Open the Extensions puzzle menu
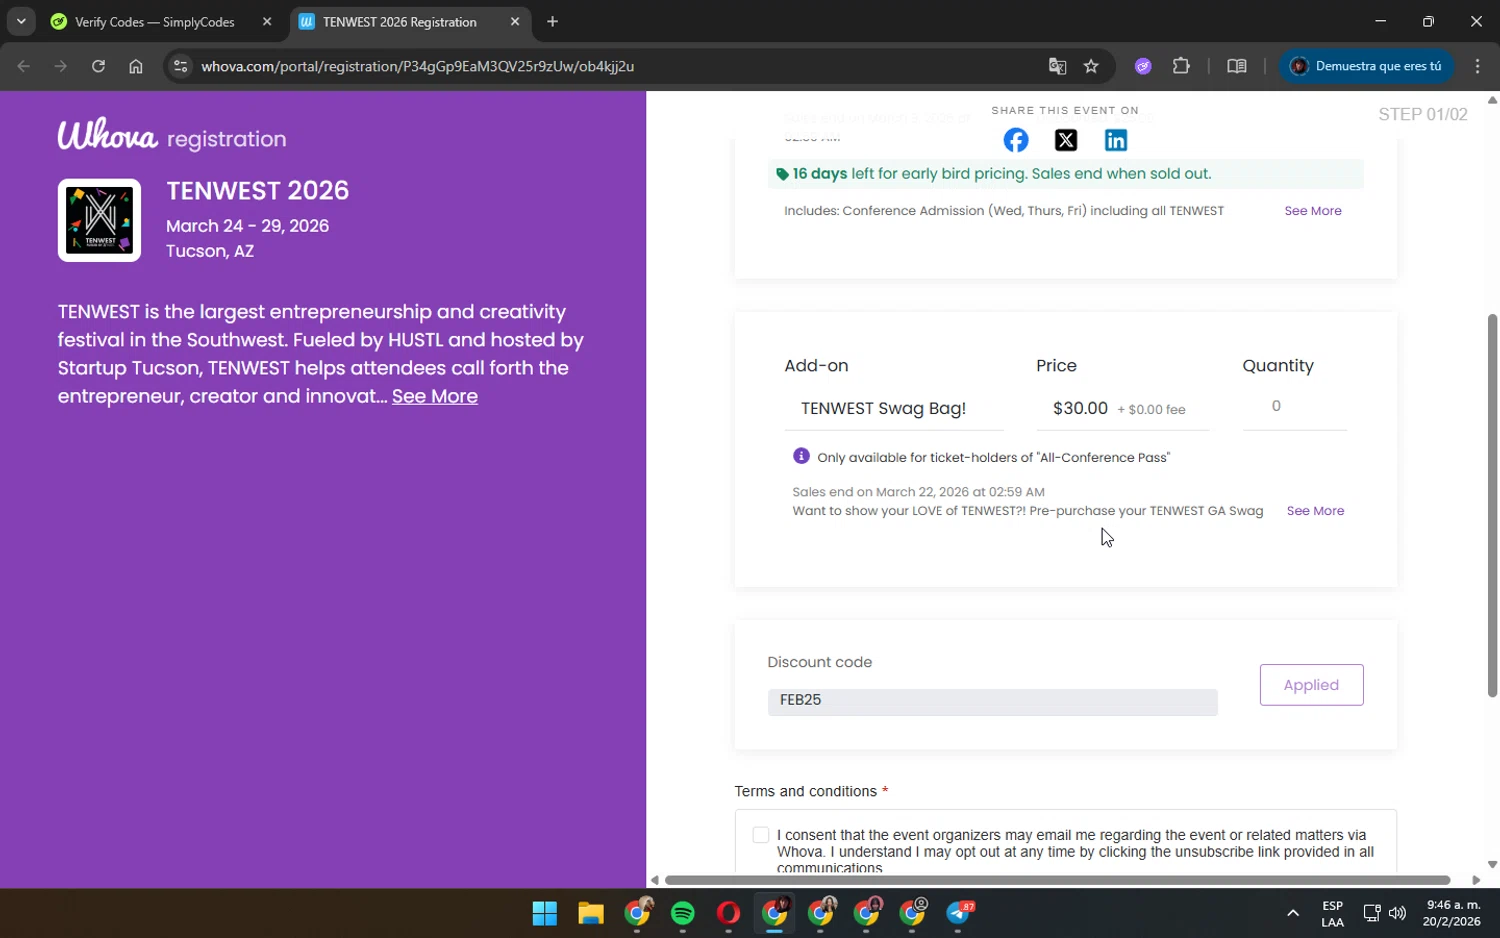The image size is (1500, 938). click(1181, 66)
